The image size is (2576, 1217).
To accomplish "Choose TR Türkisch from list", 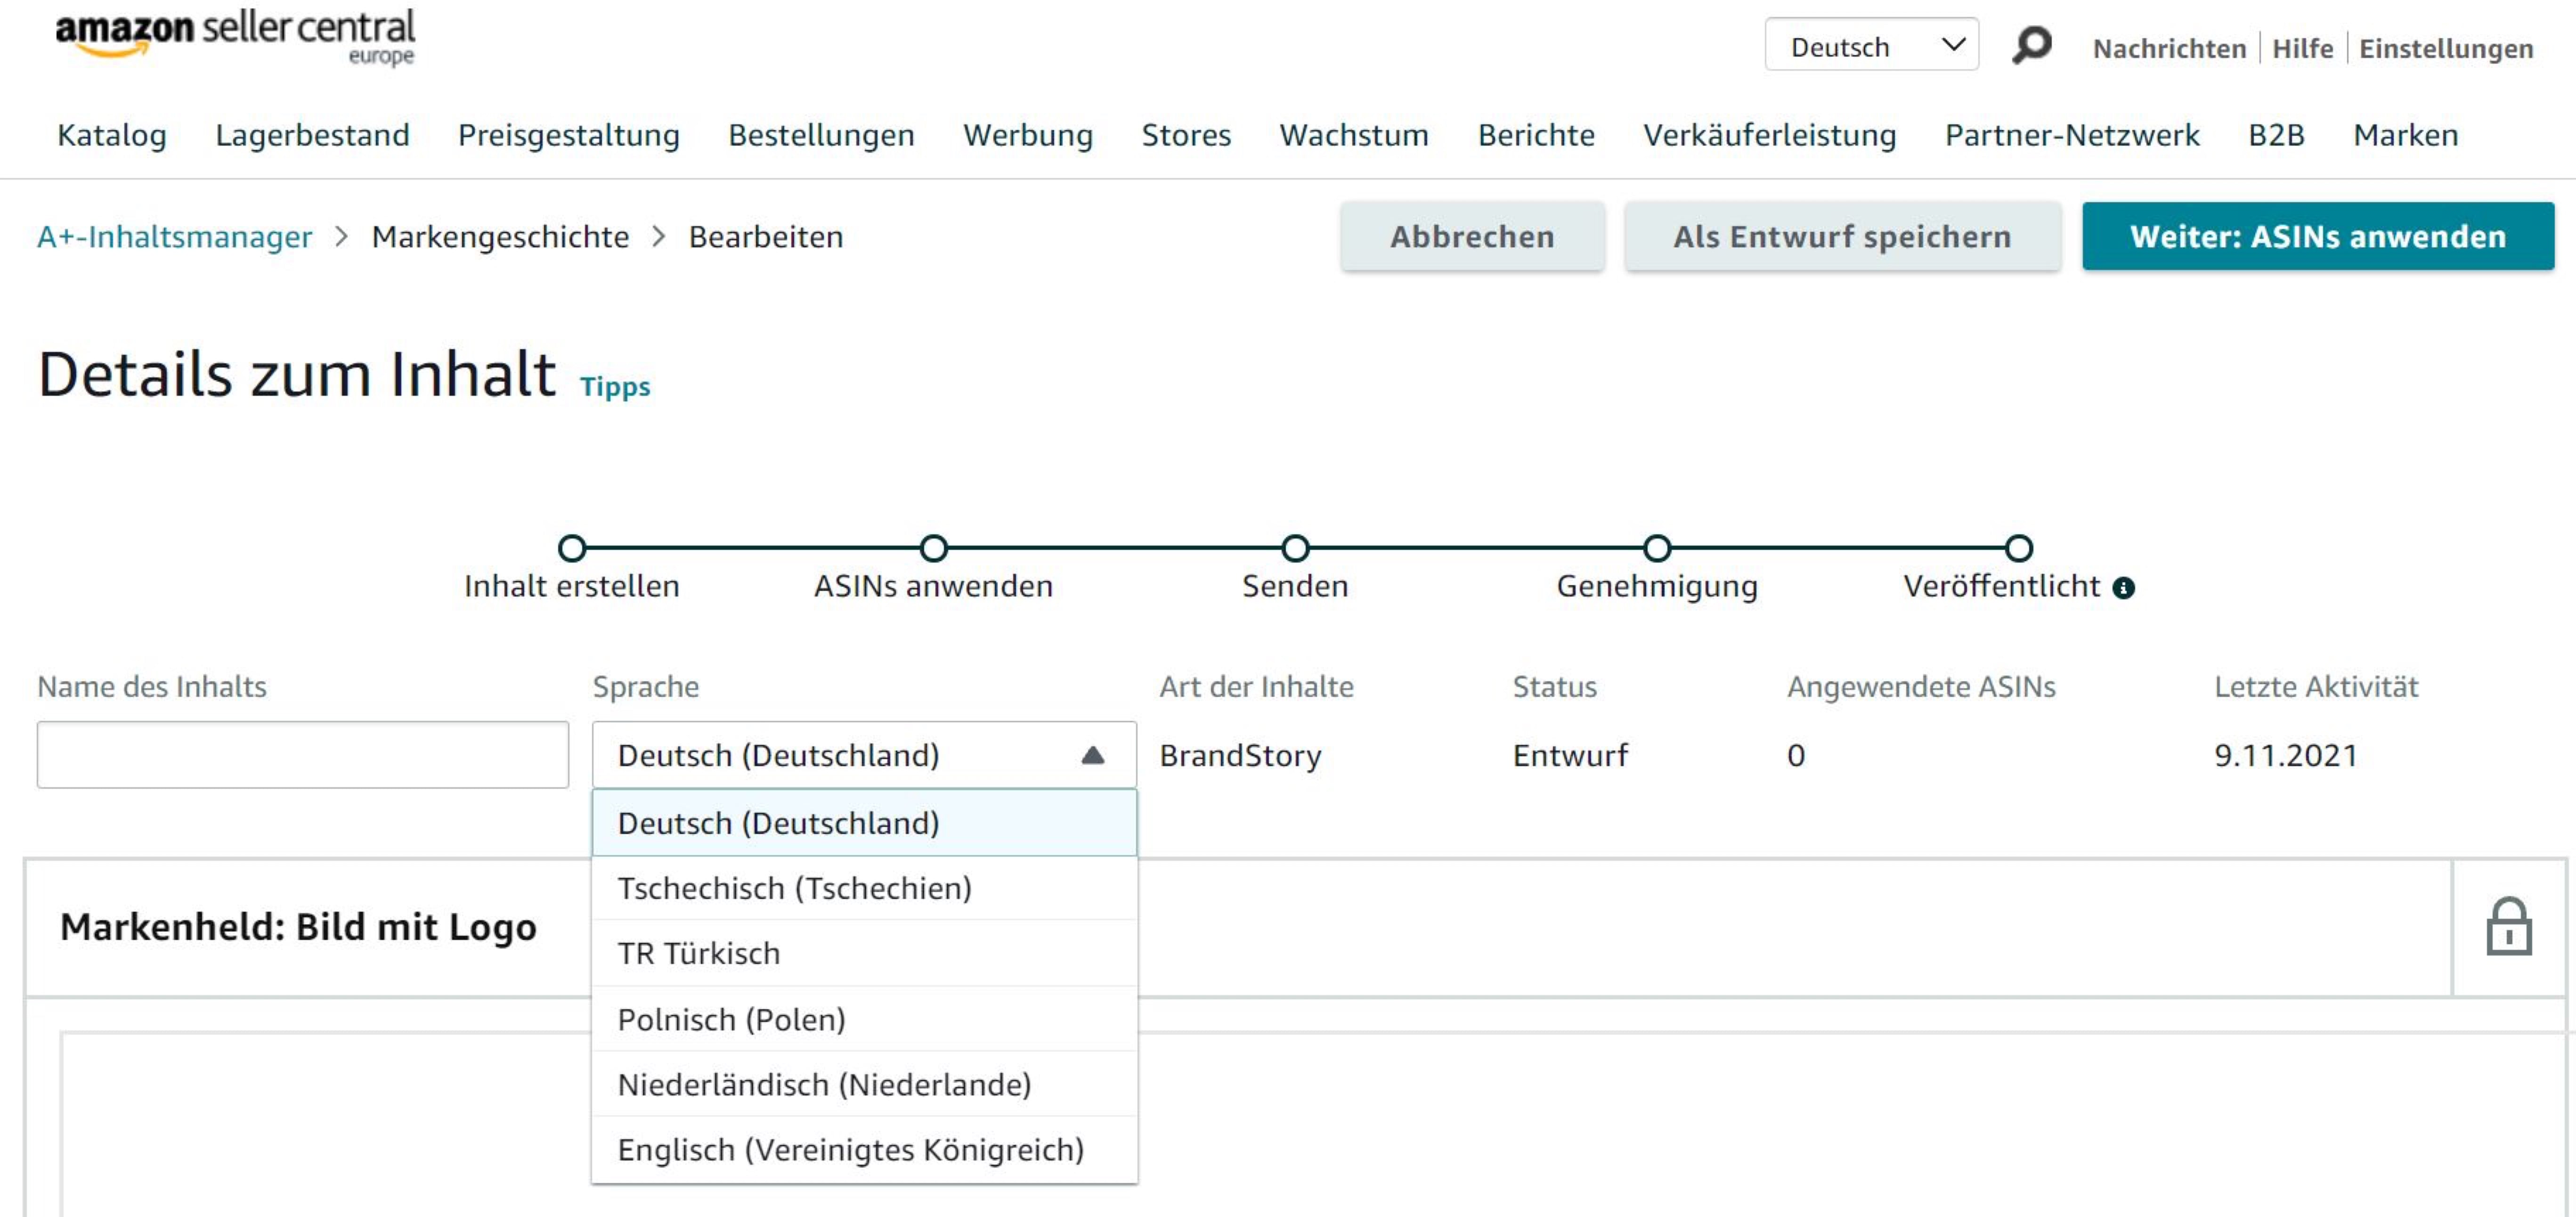I will (864, 953).
